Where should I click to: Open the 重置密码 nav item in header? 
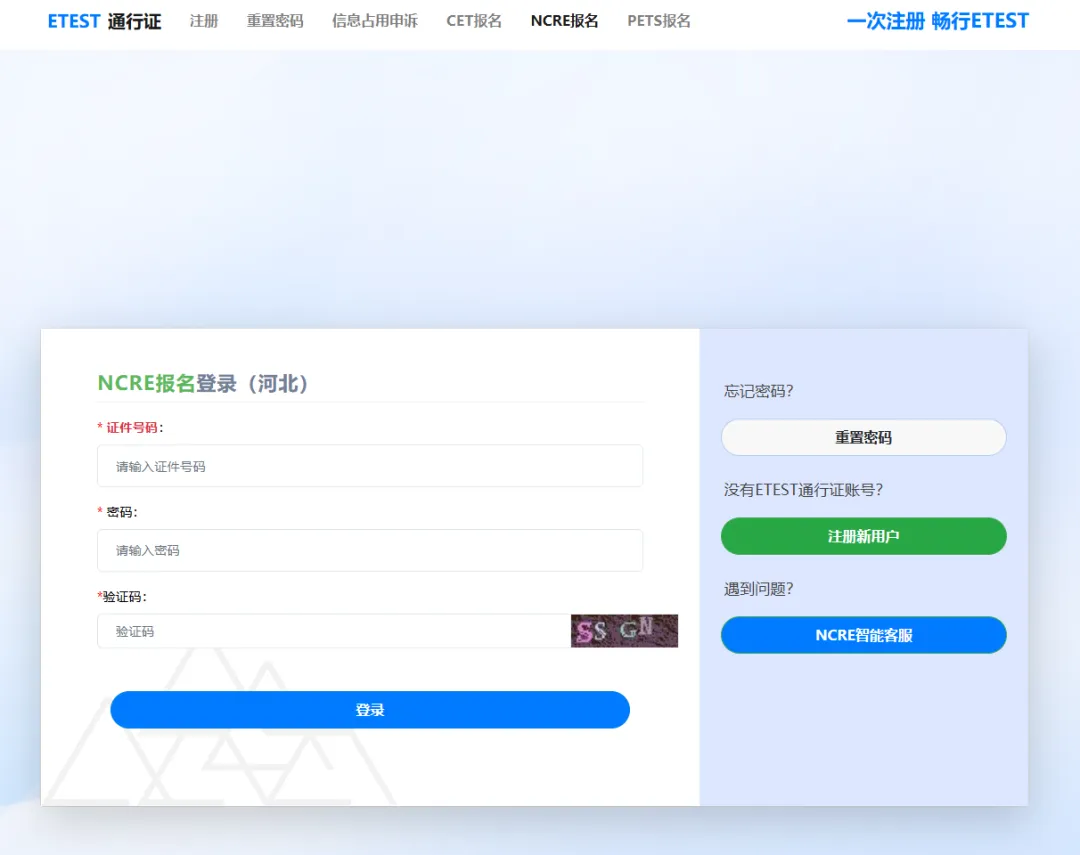(x=275, y=21)
